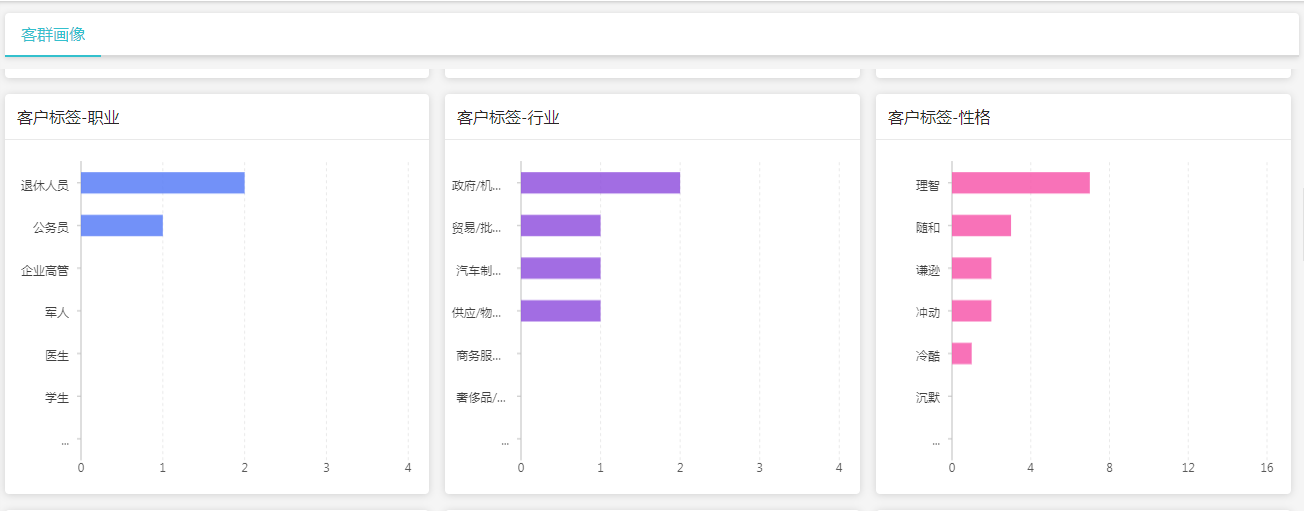Select the 军人 category label
This screenshot has height=511, width=1304.
(56, 313)
